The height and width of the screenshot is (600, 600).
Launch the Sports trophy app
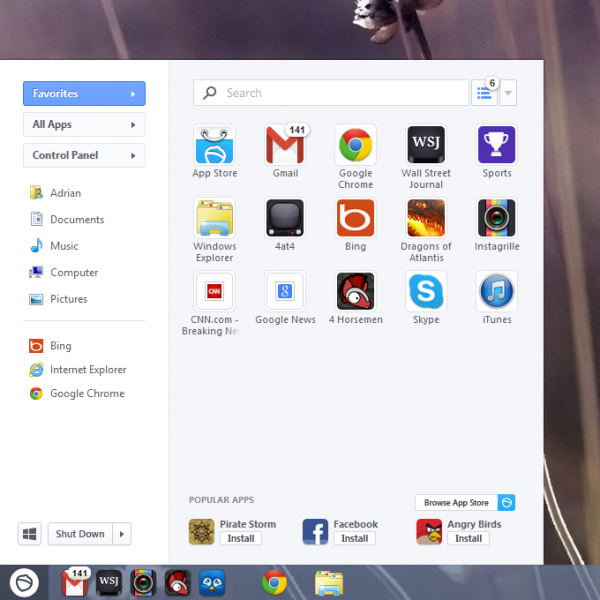click(x=496, y=146)
